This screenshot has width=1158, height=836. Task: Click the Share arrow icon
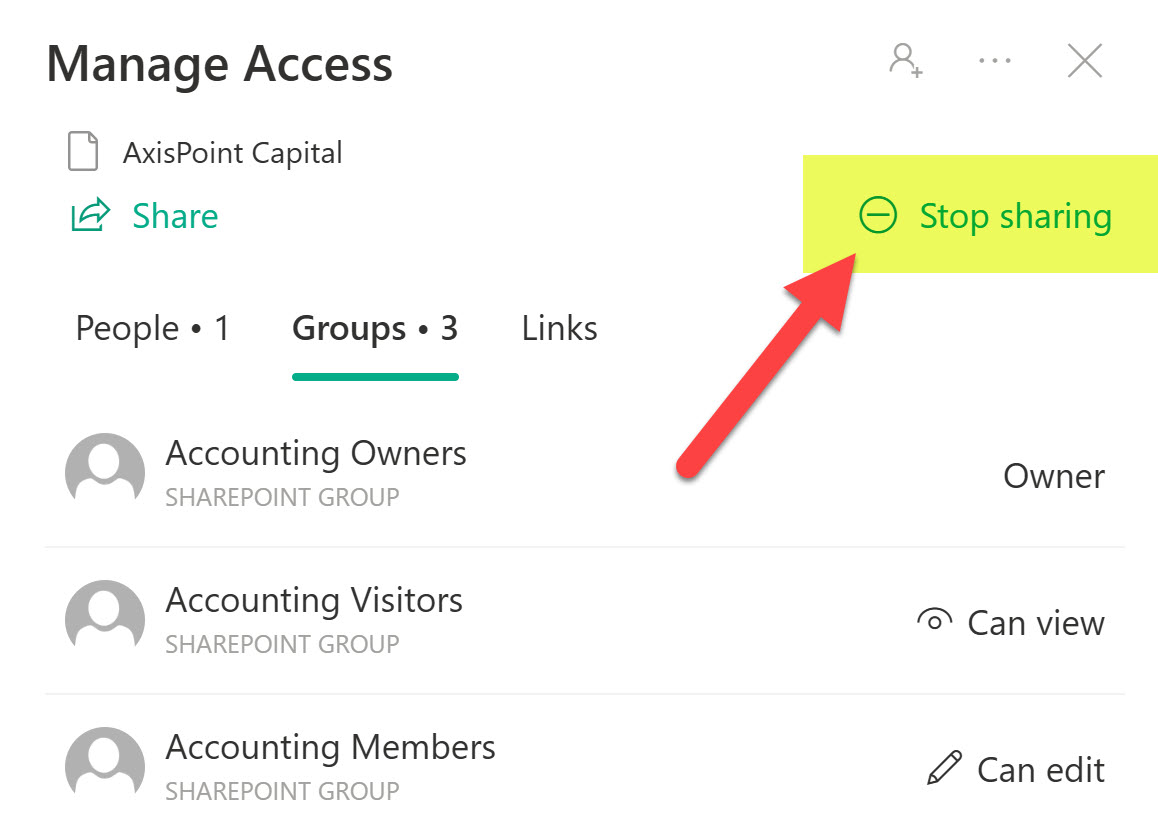click(90, 216)
